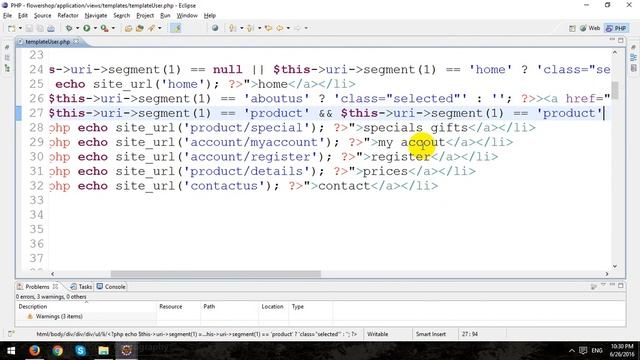Expand the Back history dropdown arrow
Screen dimensions: 640x360
tap(288, 28)
